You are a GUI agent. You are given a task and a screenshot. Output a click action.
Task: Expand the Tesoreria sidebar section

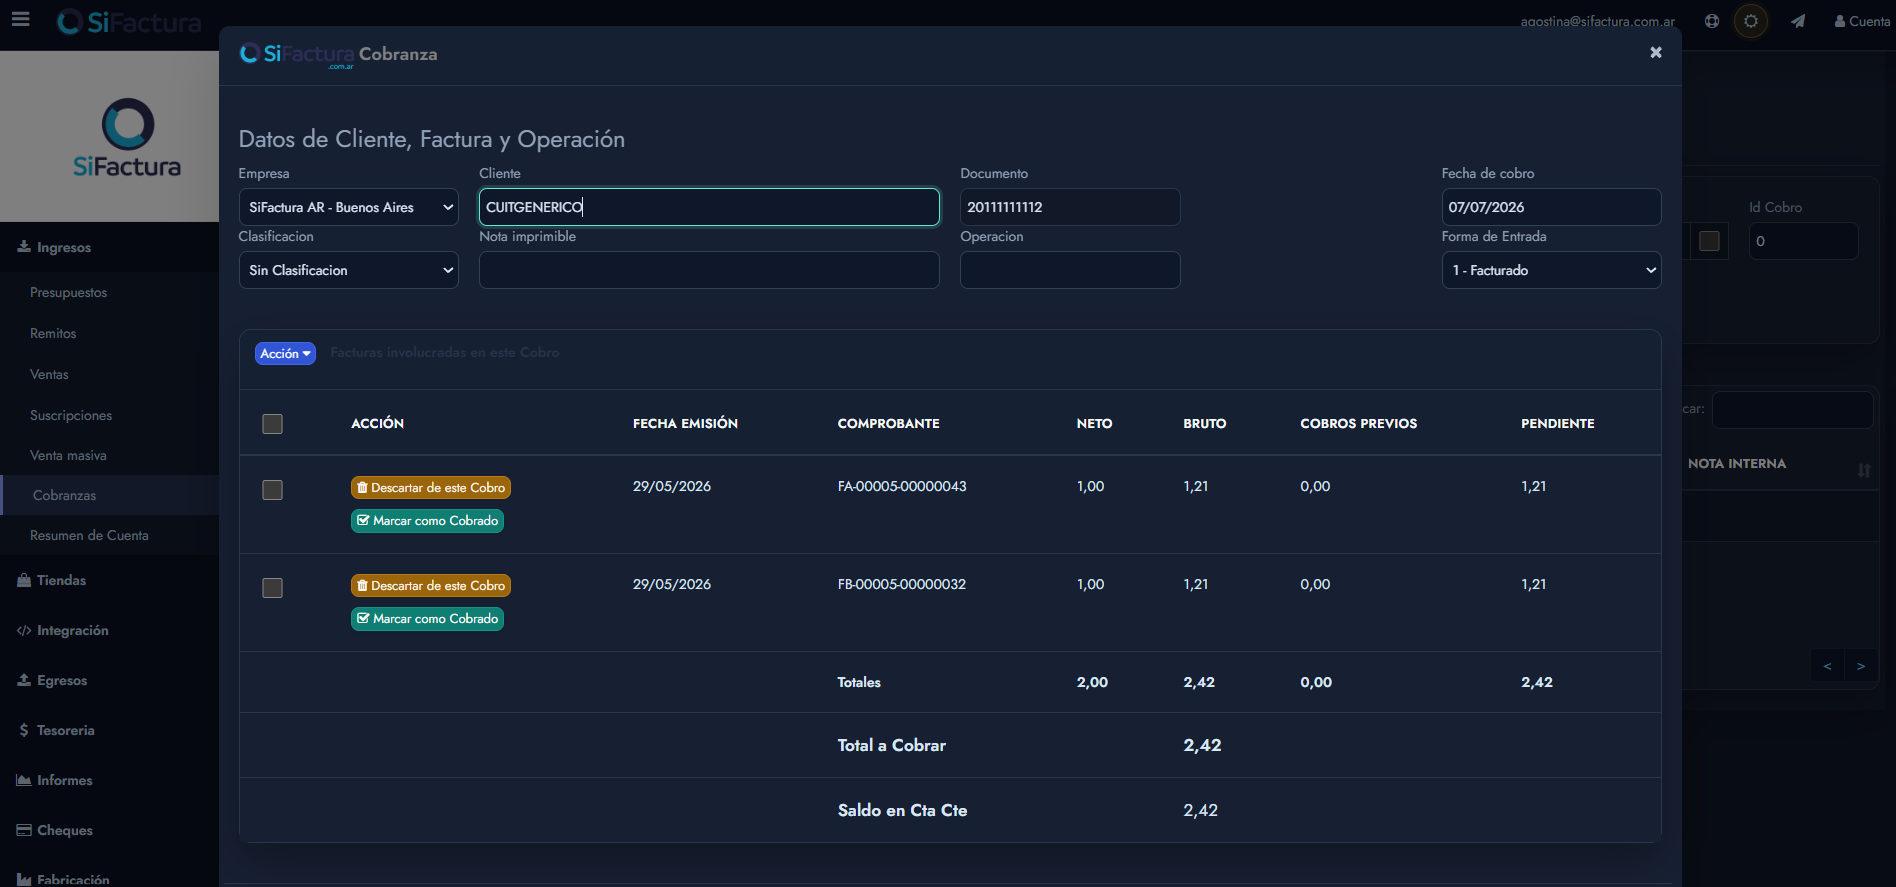109,730
